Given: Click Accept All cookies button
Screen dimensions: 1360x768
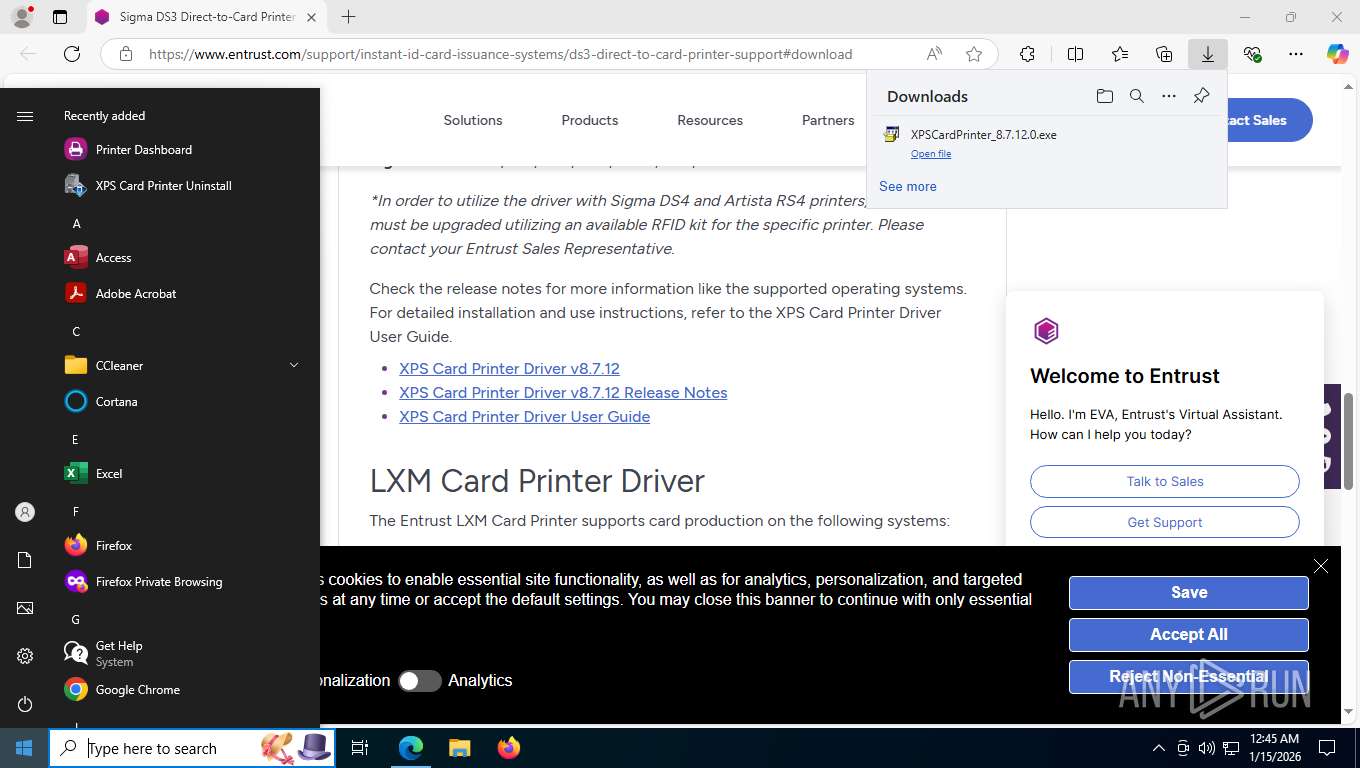Looking at the screenshot, I should coord(1189,635).
